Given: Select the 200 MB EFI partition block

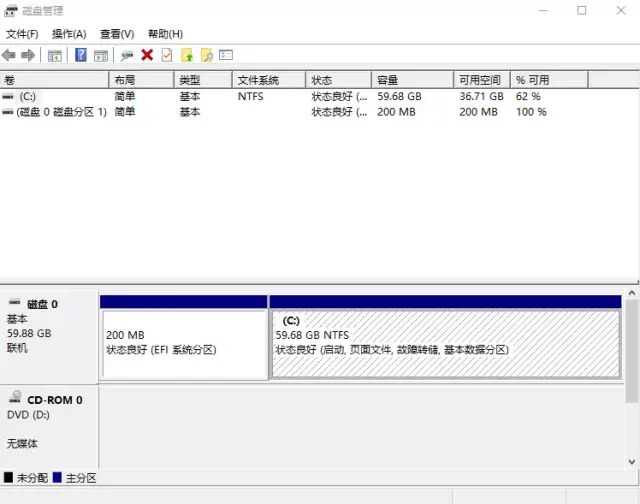Looking at the screenshot, I should [x=184, y=344].
